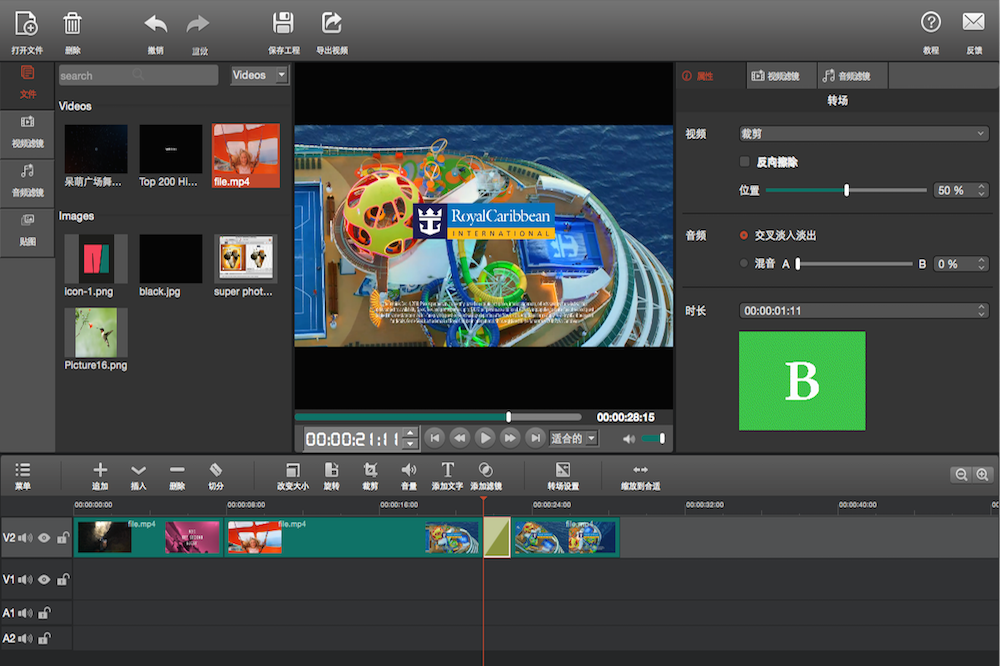Screen dimensions: 1000x666
Task: Click the timeline 删除 minus icon
Action: (177, 470)
